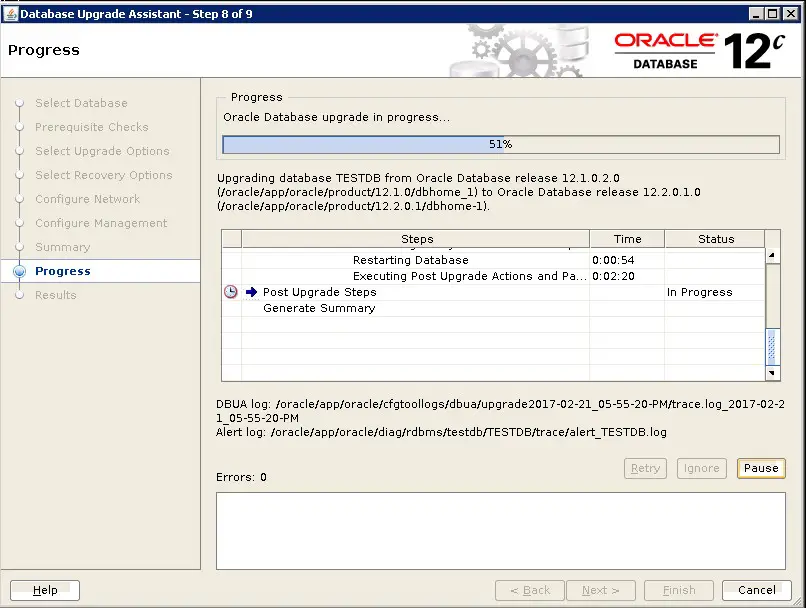Maximize the Database Upgrade Assistant window
The image size is (806, 608).
[x=773, y=14]
